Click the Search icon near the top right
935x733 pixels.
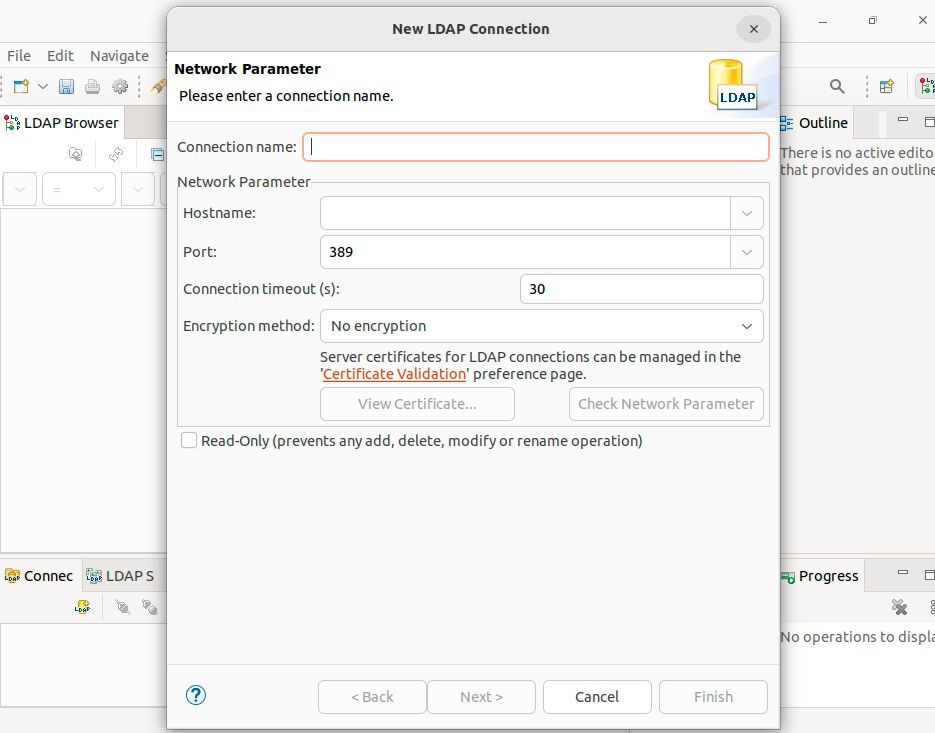coord(837,86)
